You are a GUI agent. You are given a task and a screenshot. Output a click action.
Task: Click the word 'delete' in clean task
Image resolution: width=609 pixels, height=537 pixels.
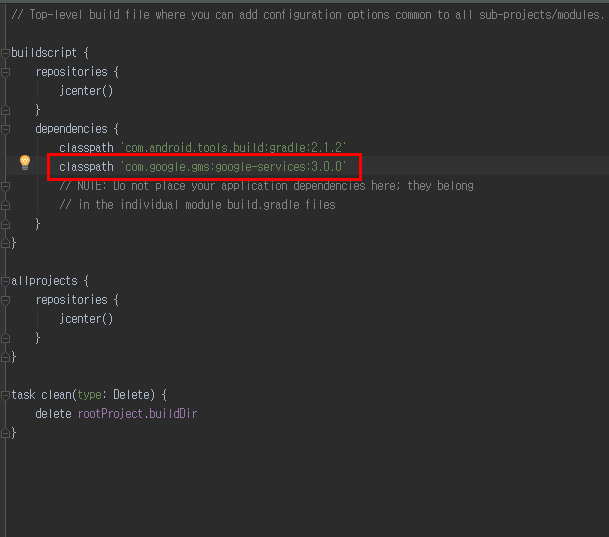pyautogui.click(x=53, y=414)
